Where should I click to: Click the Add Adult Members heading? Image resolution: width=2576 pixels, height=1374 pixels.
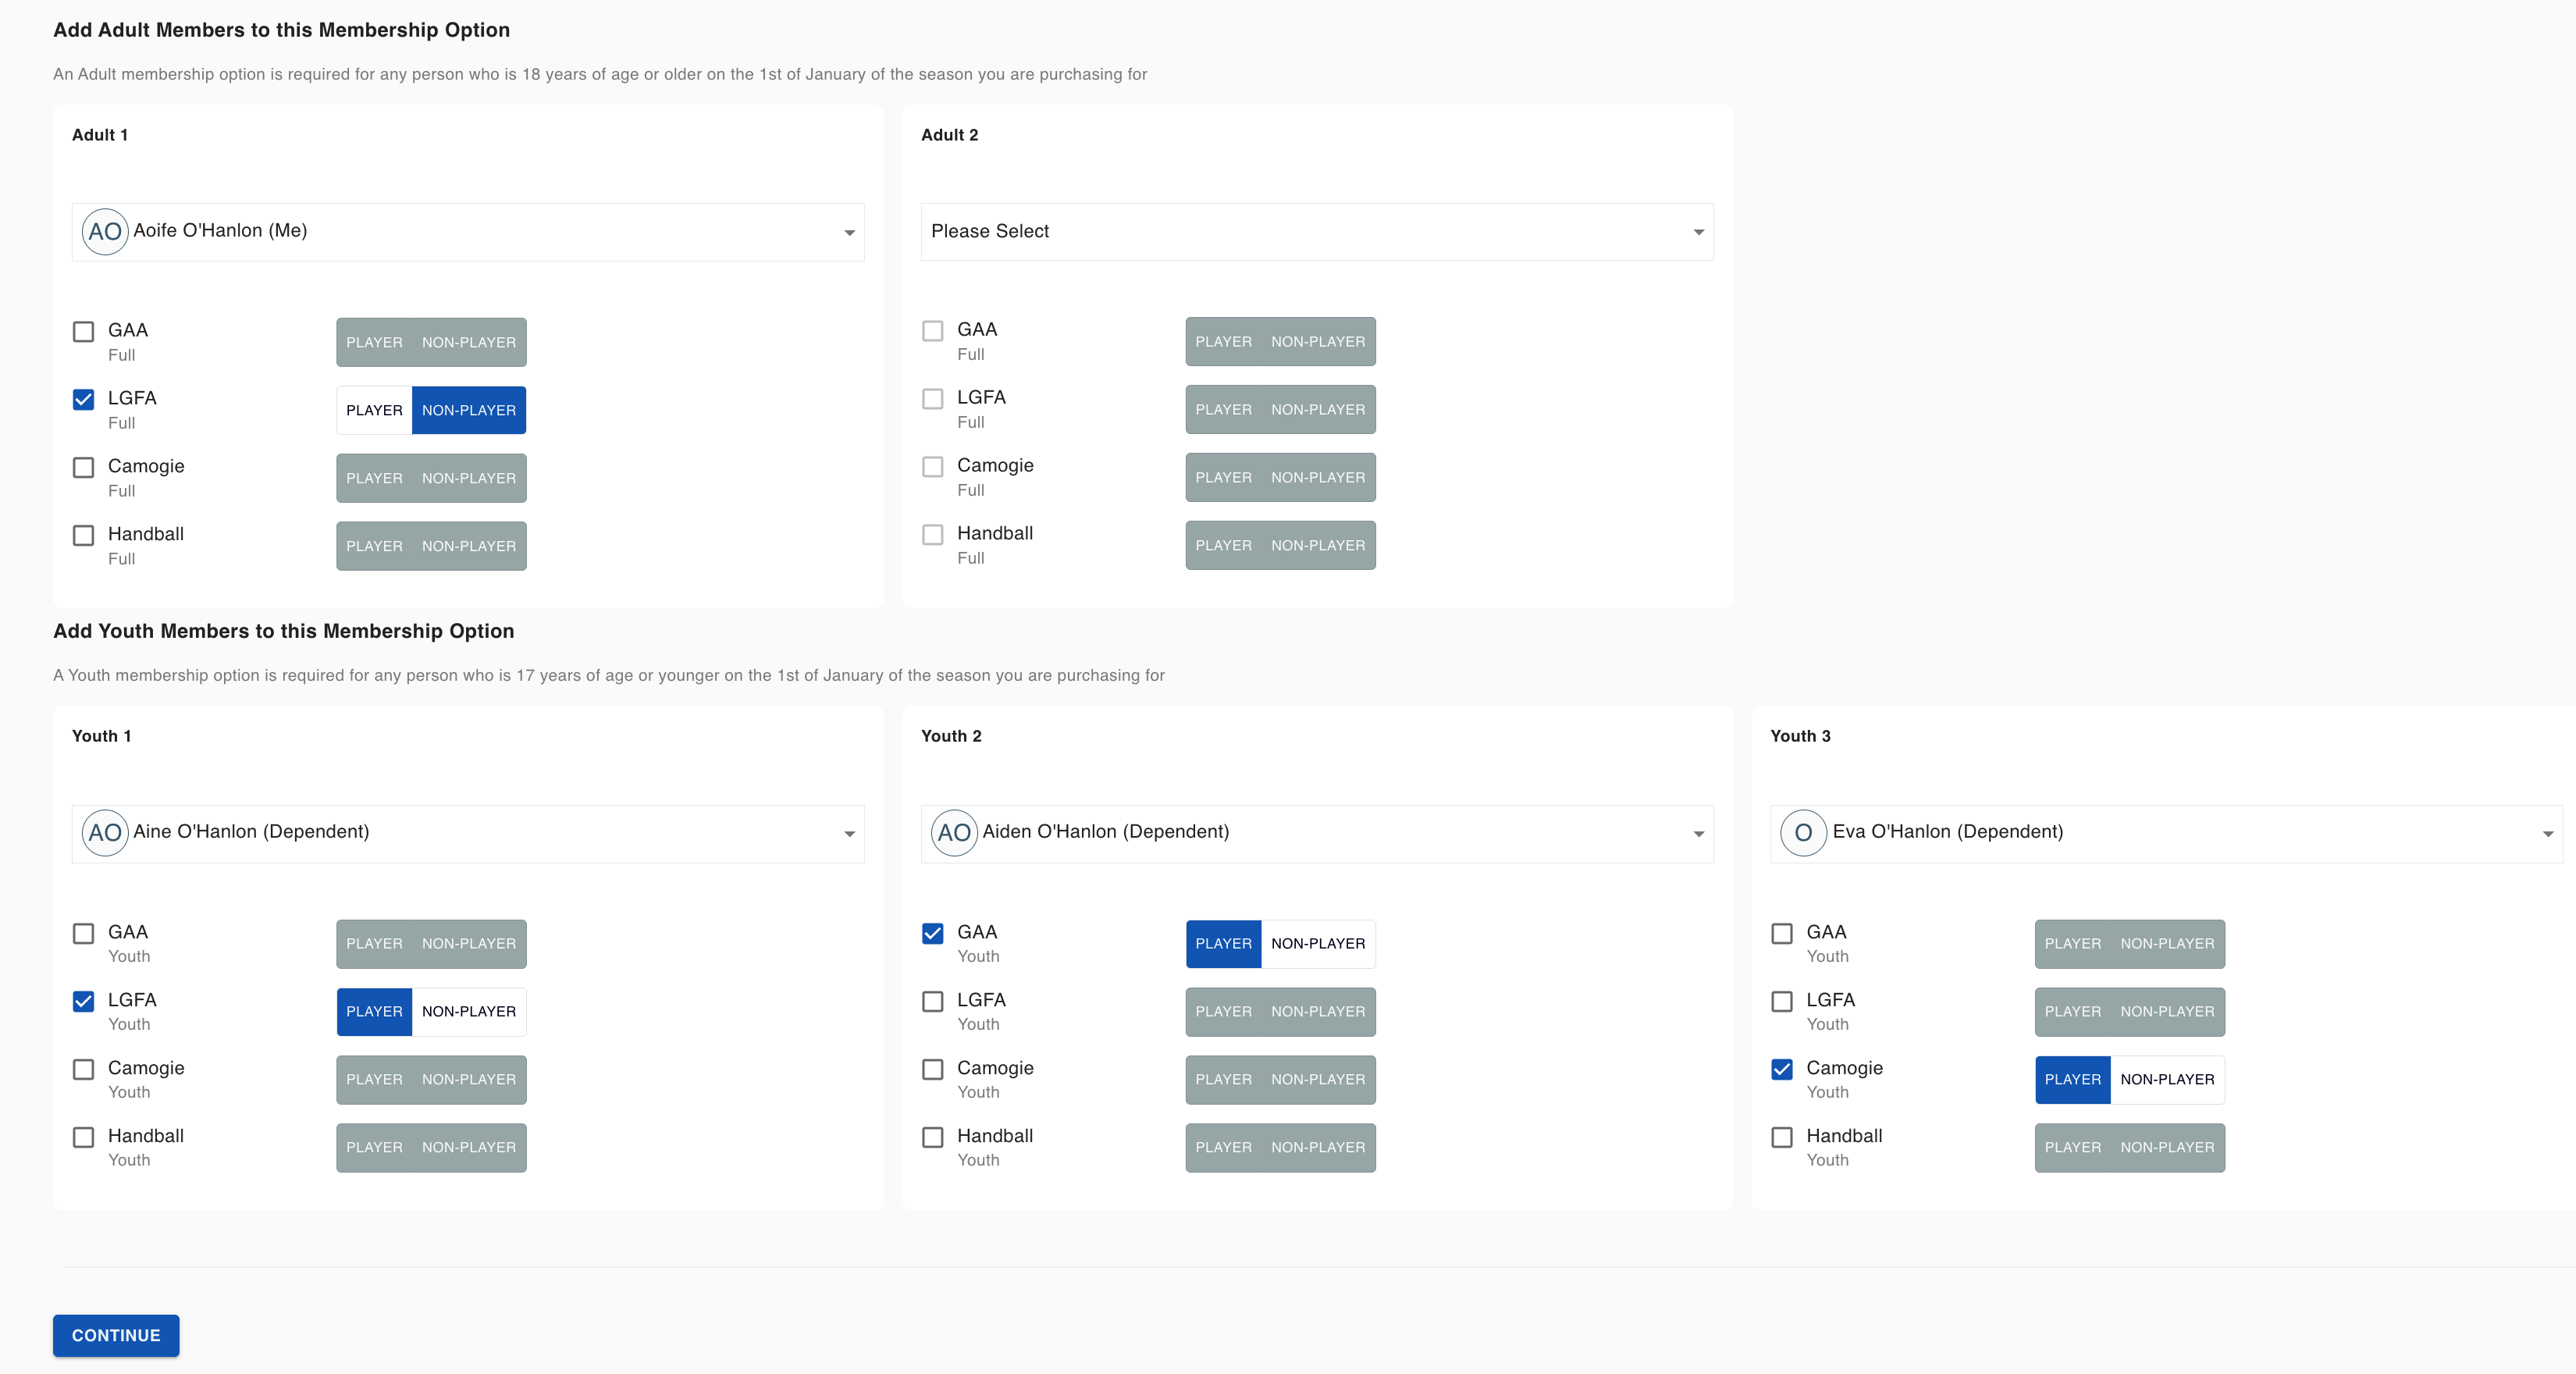[x=281, y=30]
